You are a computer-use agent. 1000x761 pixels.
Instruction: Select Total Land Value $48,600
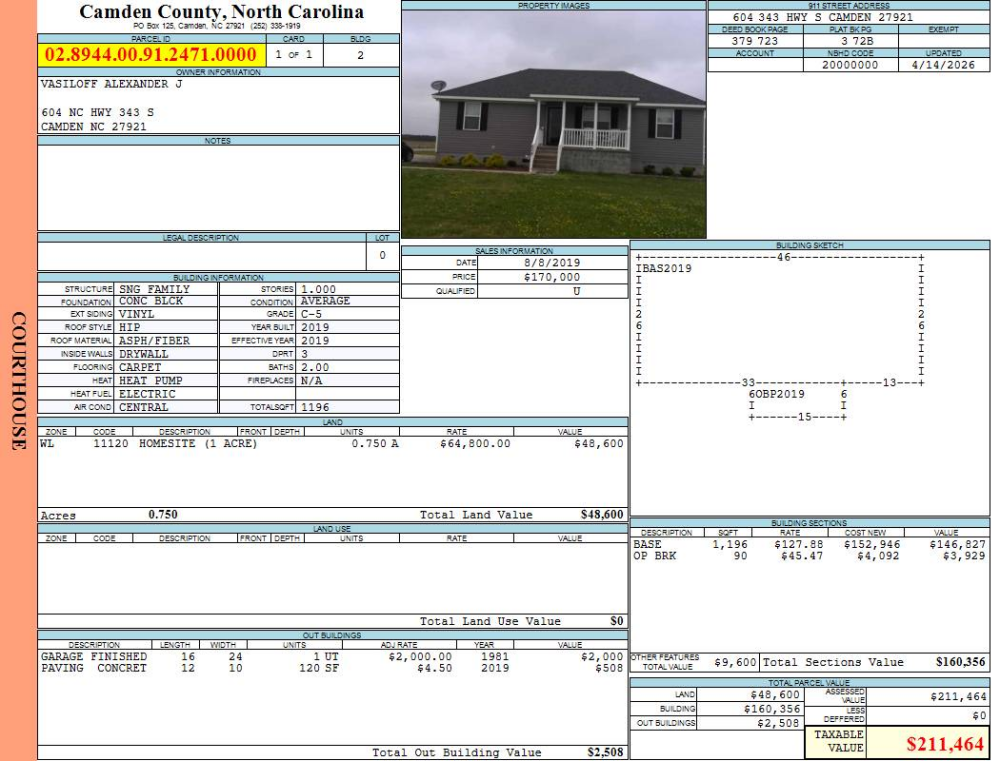coord(602,515)
